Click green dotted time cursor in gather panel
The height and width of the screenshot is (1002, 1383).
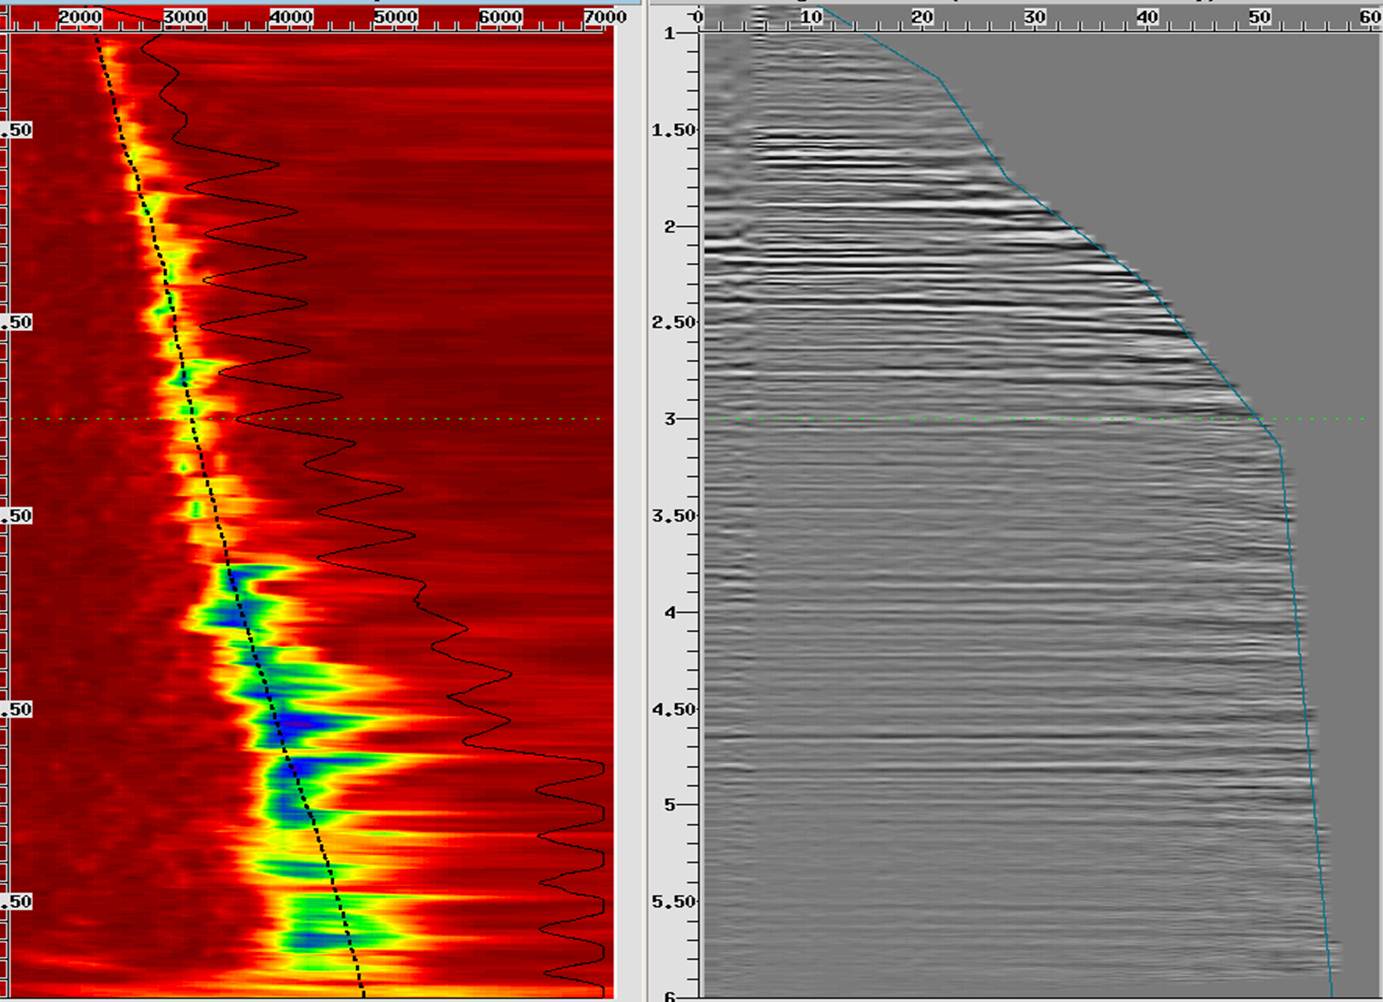coord(1035,419)
